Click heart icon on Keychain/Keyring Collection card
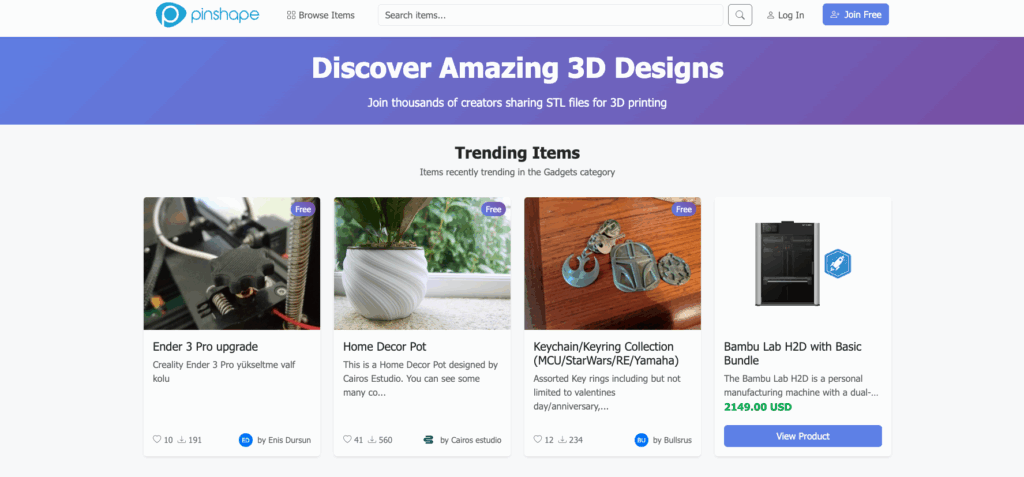Viewport: 1024px width, 477px height. tap(537, 439)
